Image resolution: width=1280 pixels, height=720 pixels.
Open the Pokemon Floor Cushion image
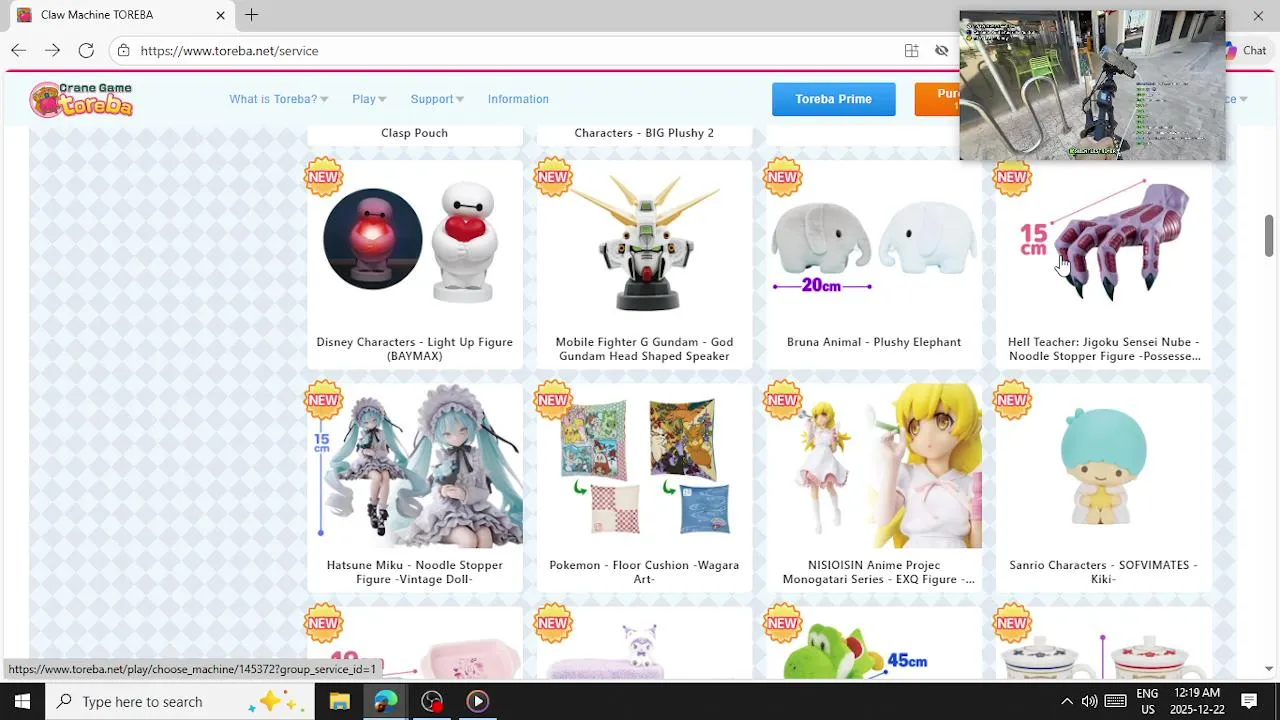pyautogui.click(x=644, y=466)
